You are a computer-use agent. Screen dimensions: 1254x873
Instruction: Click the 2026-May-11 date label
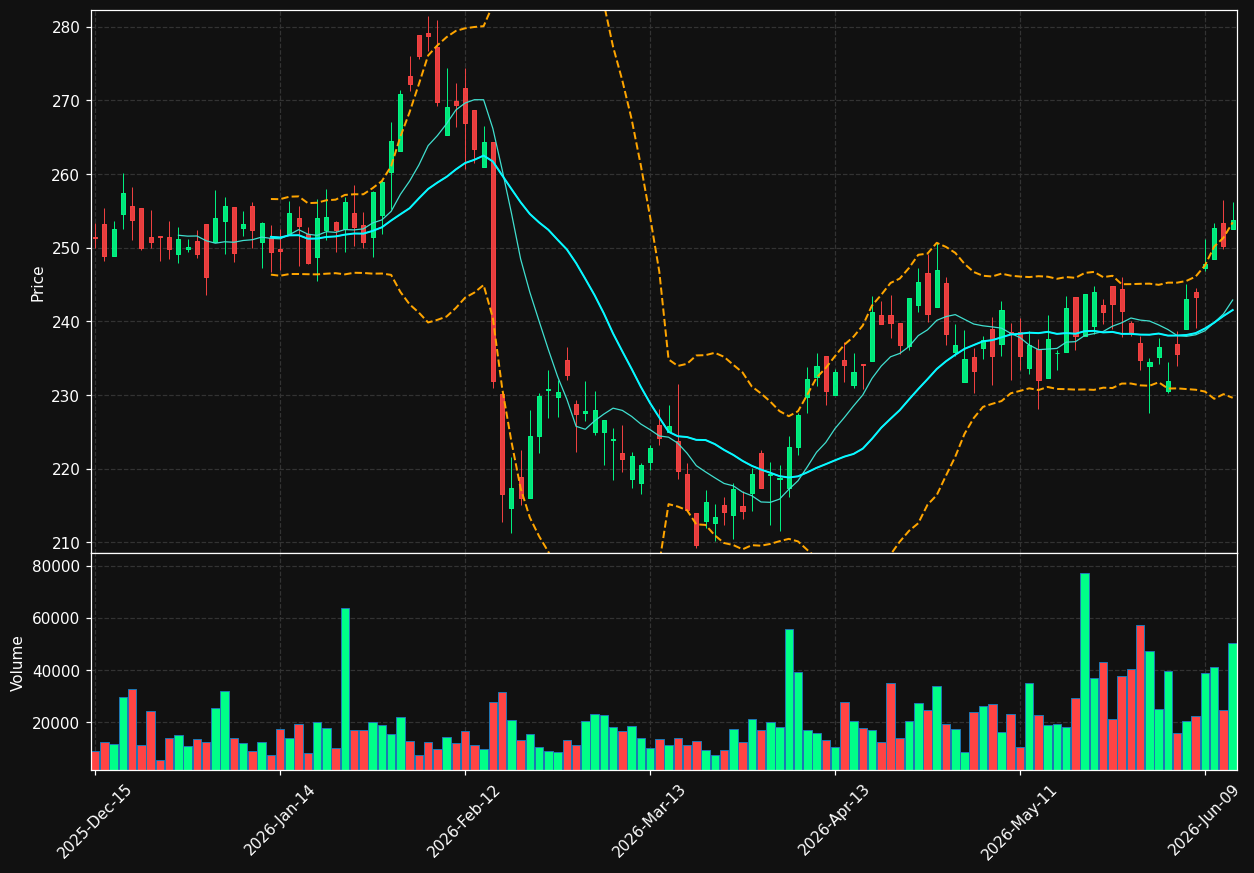(1018, 821)
